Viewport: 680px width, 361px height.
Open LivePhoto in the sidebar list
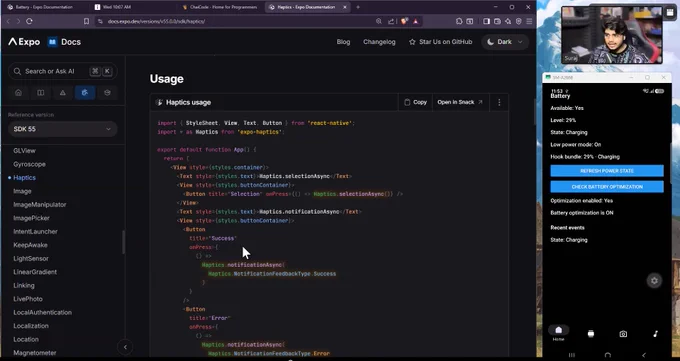[28, 299]
